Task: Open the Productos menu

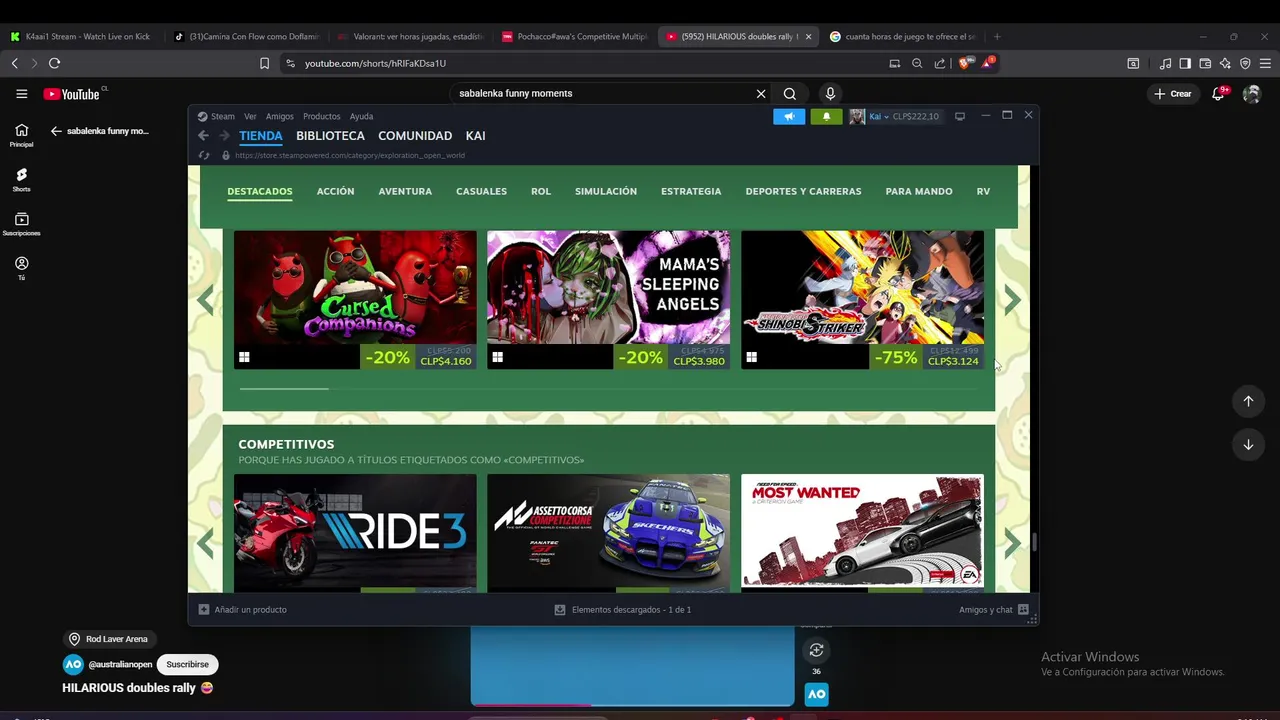Action: (322, 116)
